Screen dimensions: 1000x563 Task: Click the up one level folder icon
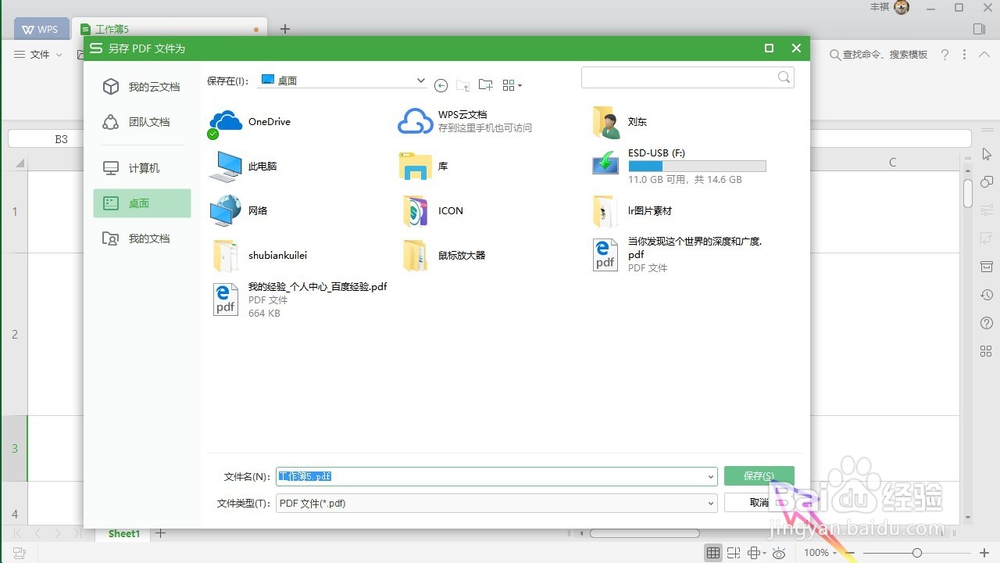pos(463,85)
